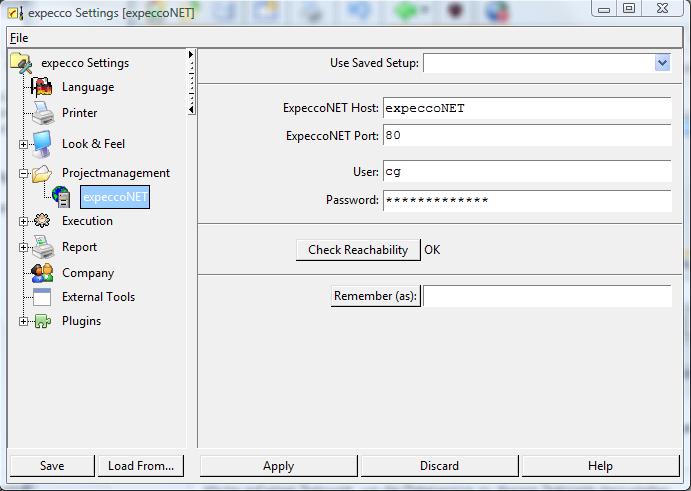Expand the Look & Feel tree node
The height and width of the screenshot is (491, 691).
(24, 144)
